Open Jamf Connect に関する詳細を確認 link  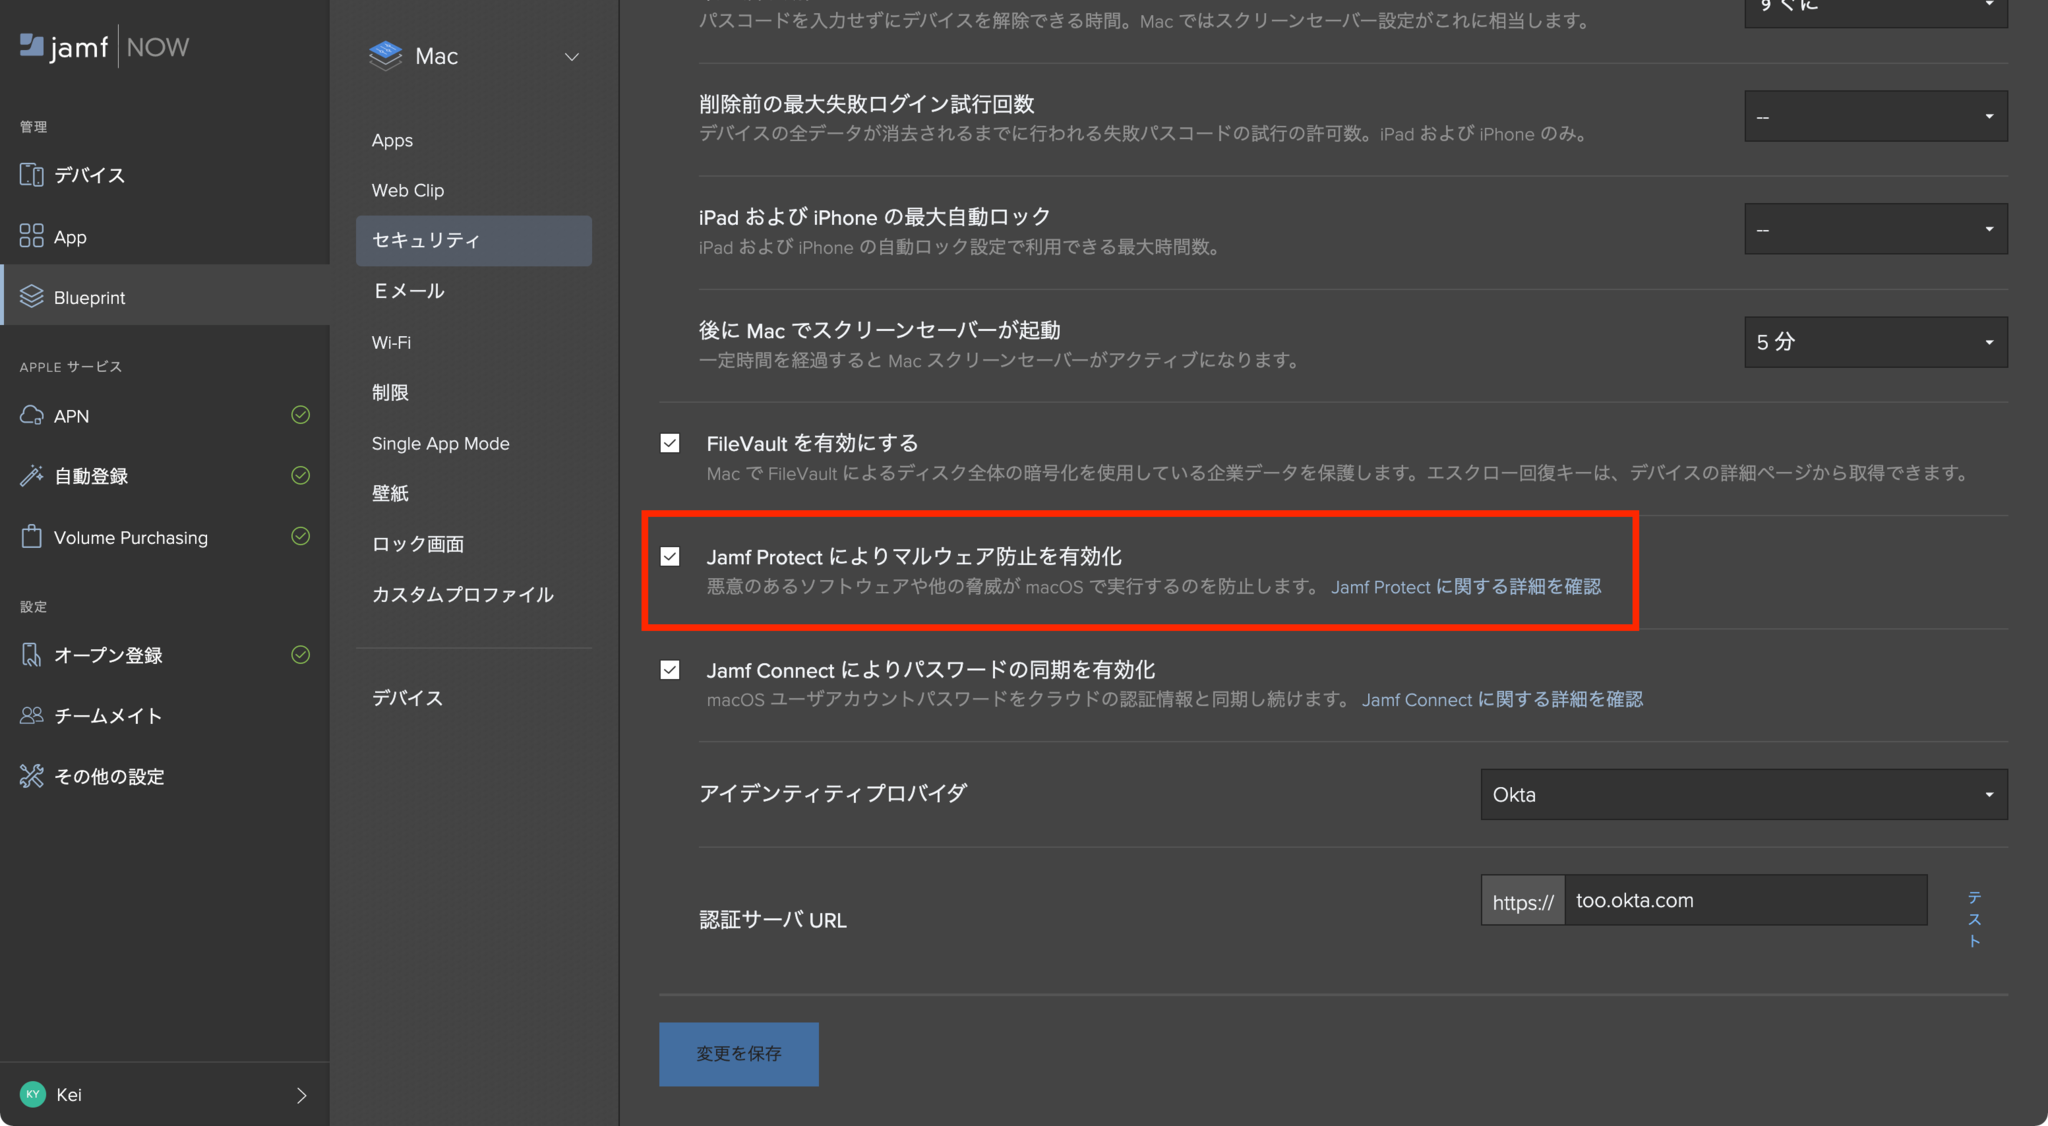click(x=1502, y=700)
